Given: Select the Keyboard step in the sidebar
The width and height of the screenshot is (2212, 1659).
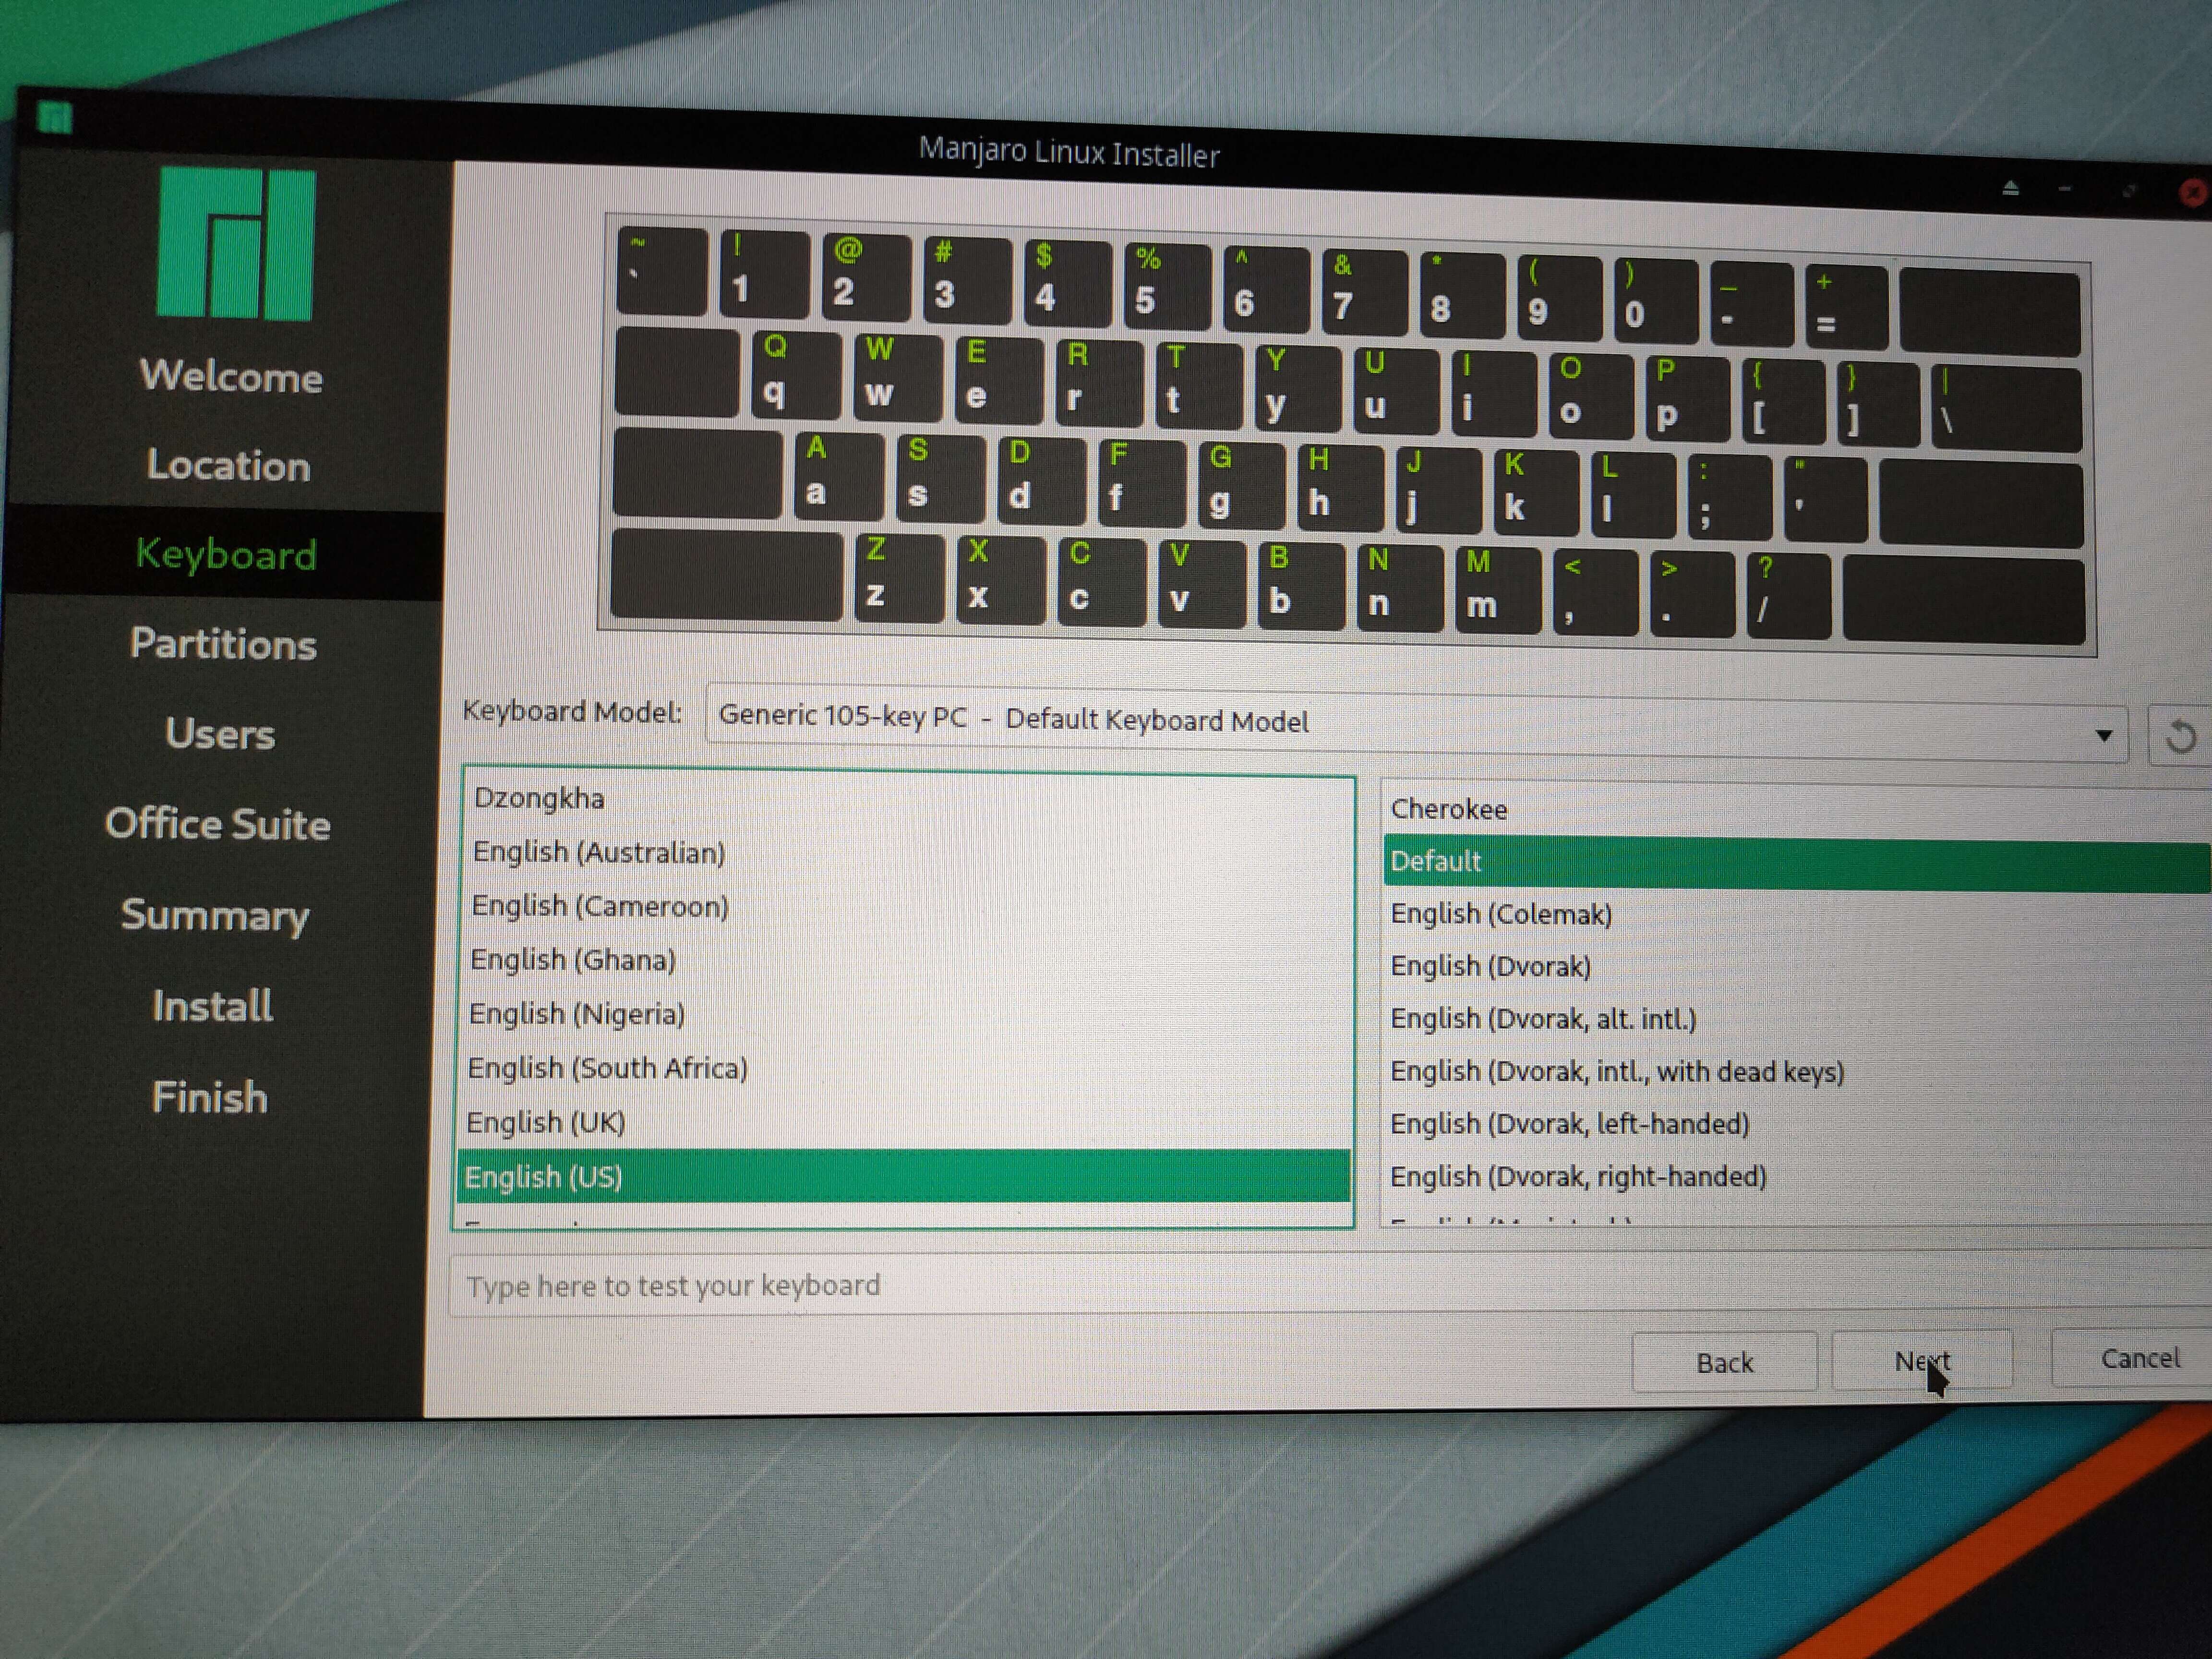Looking at the screenshot, I should (x=225, y=554).
